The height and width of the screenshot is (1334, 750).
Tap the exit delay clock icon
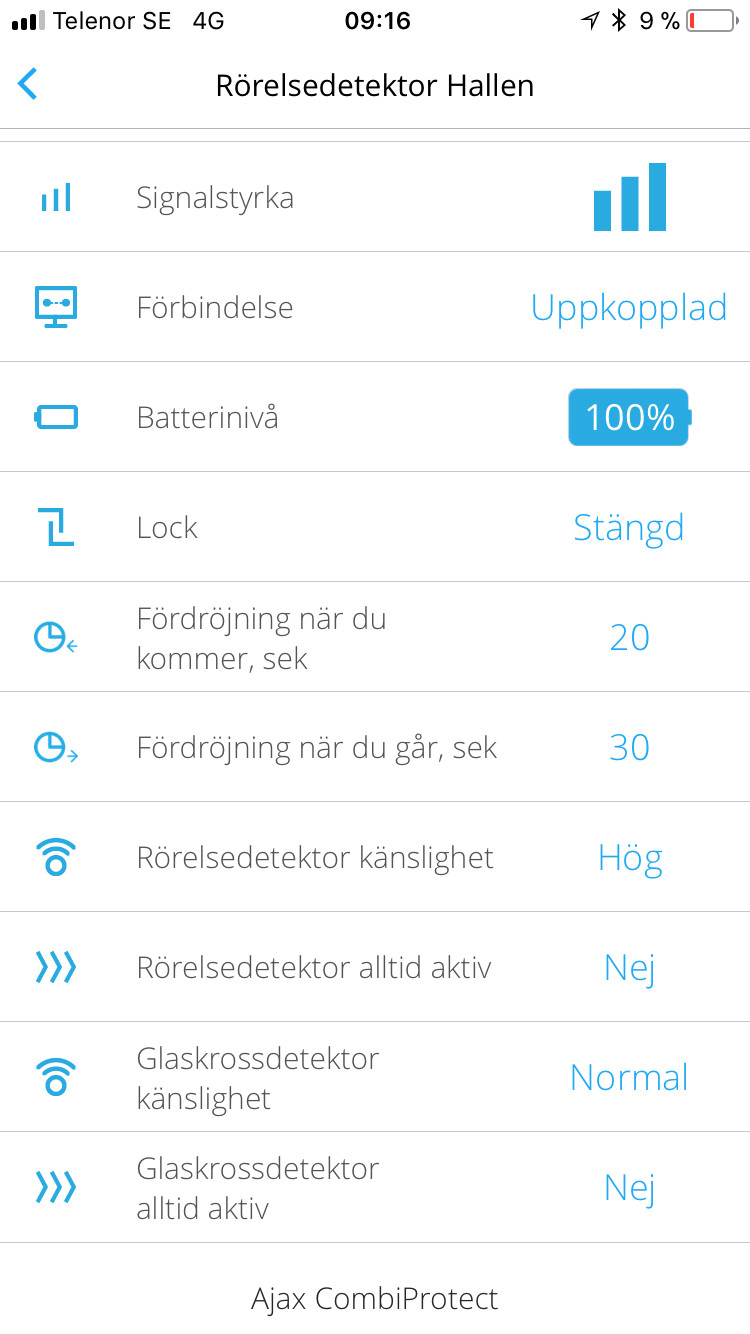click(x=56, y=747)
